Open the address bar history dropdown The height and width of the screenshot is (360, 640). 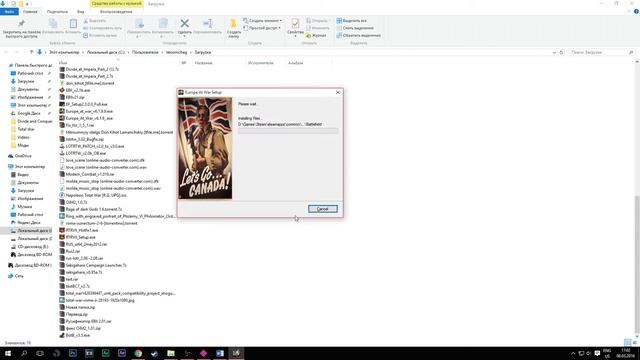coord(554,52)
